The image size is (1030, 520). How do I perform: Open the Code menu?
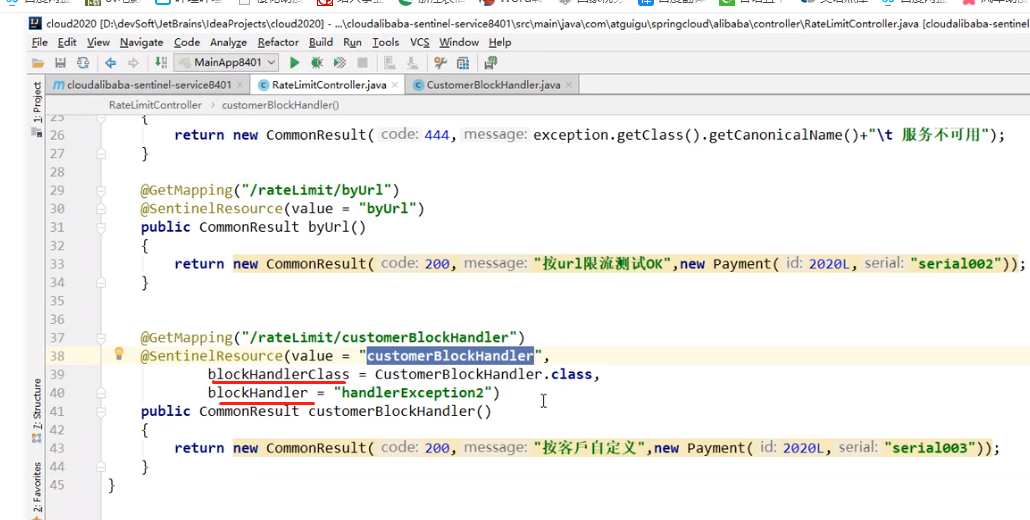187,42
